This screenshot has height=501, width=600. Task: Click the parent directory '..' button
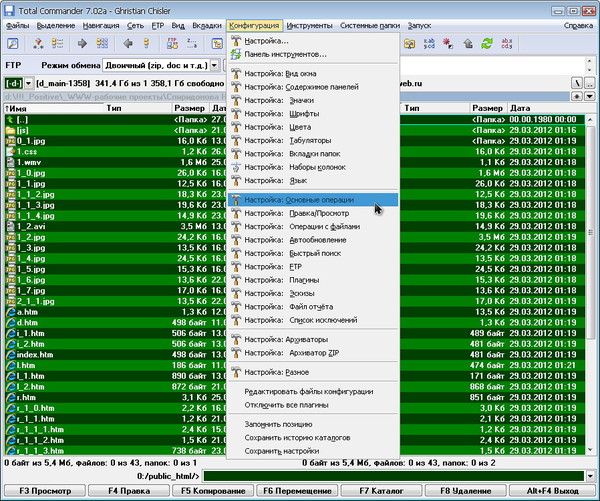coord(590,83)
